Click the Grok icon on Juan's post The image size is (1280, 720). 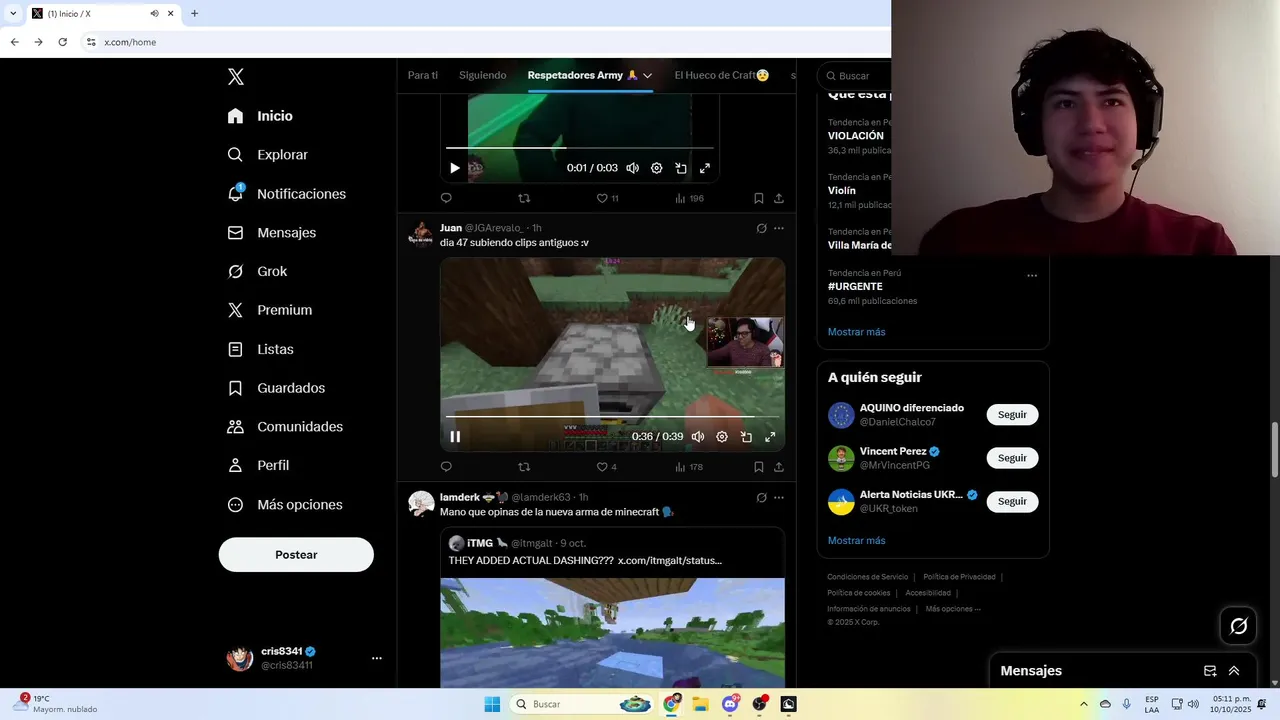(x=761, y=228)
